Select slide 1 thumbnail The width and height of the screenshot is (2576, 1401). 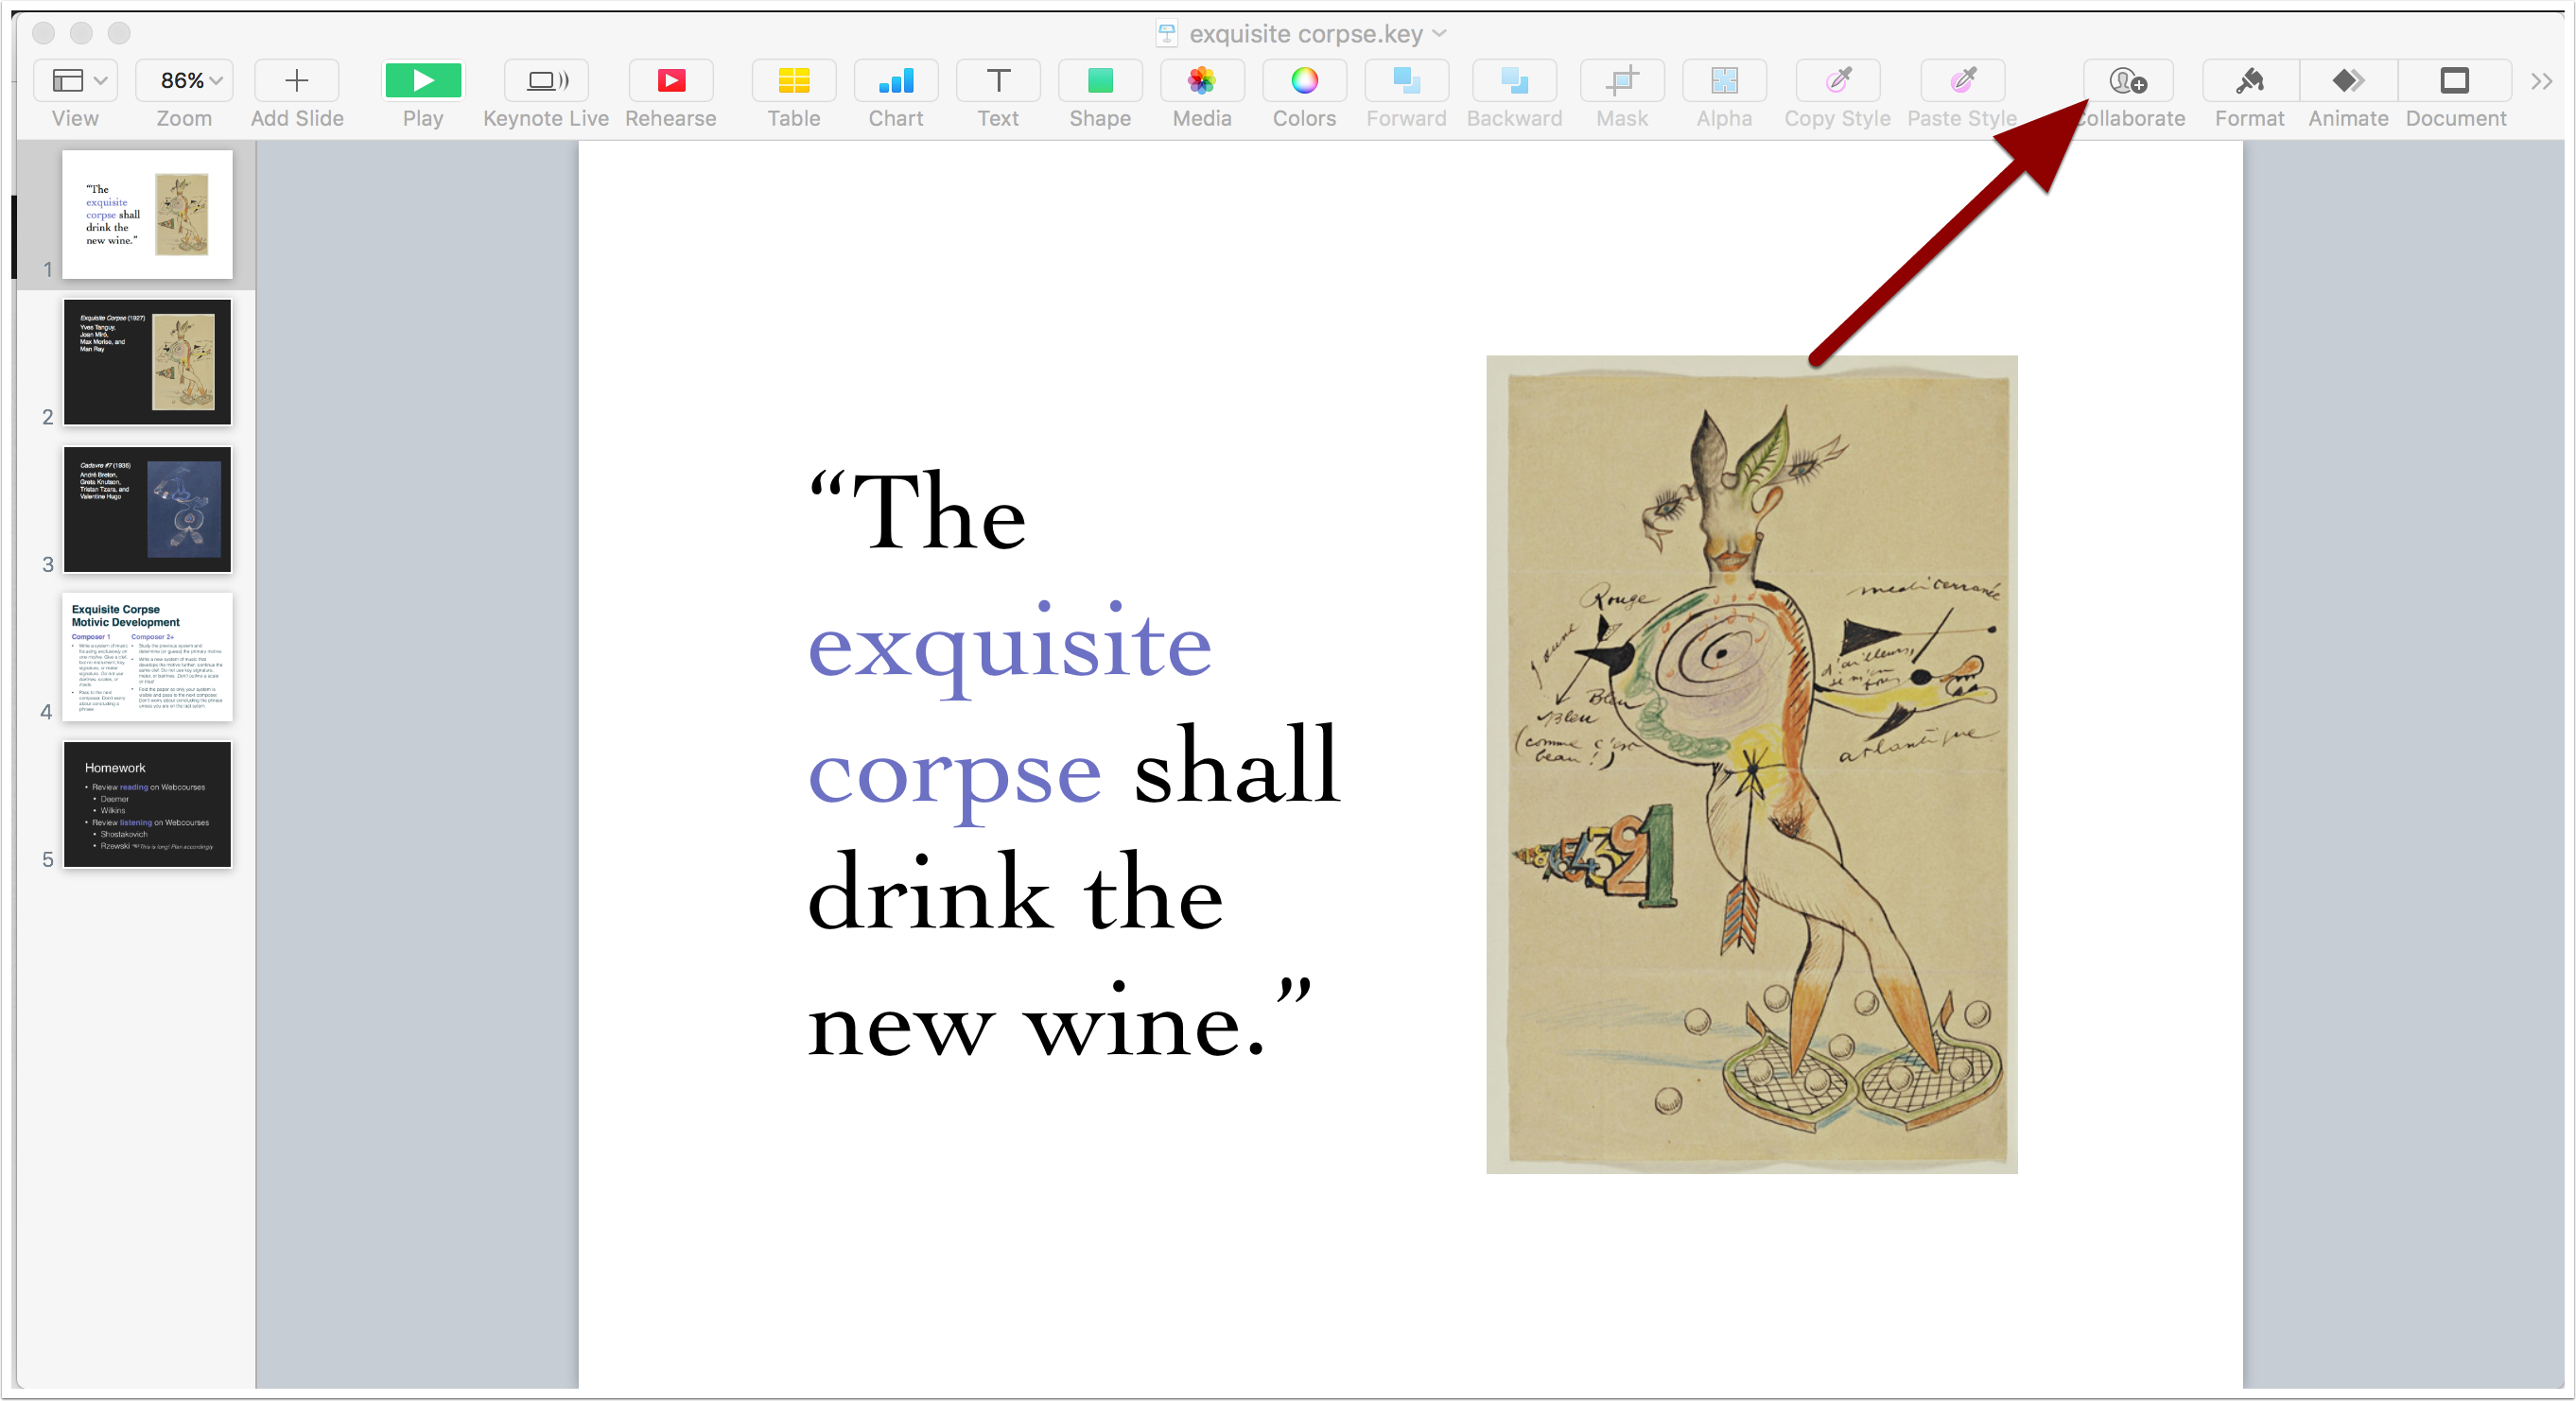tap(147, 214)
